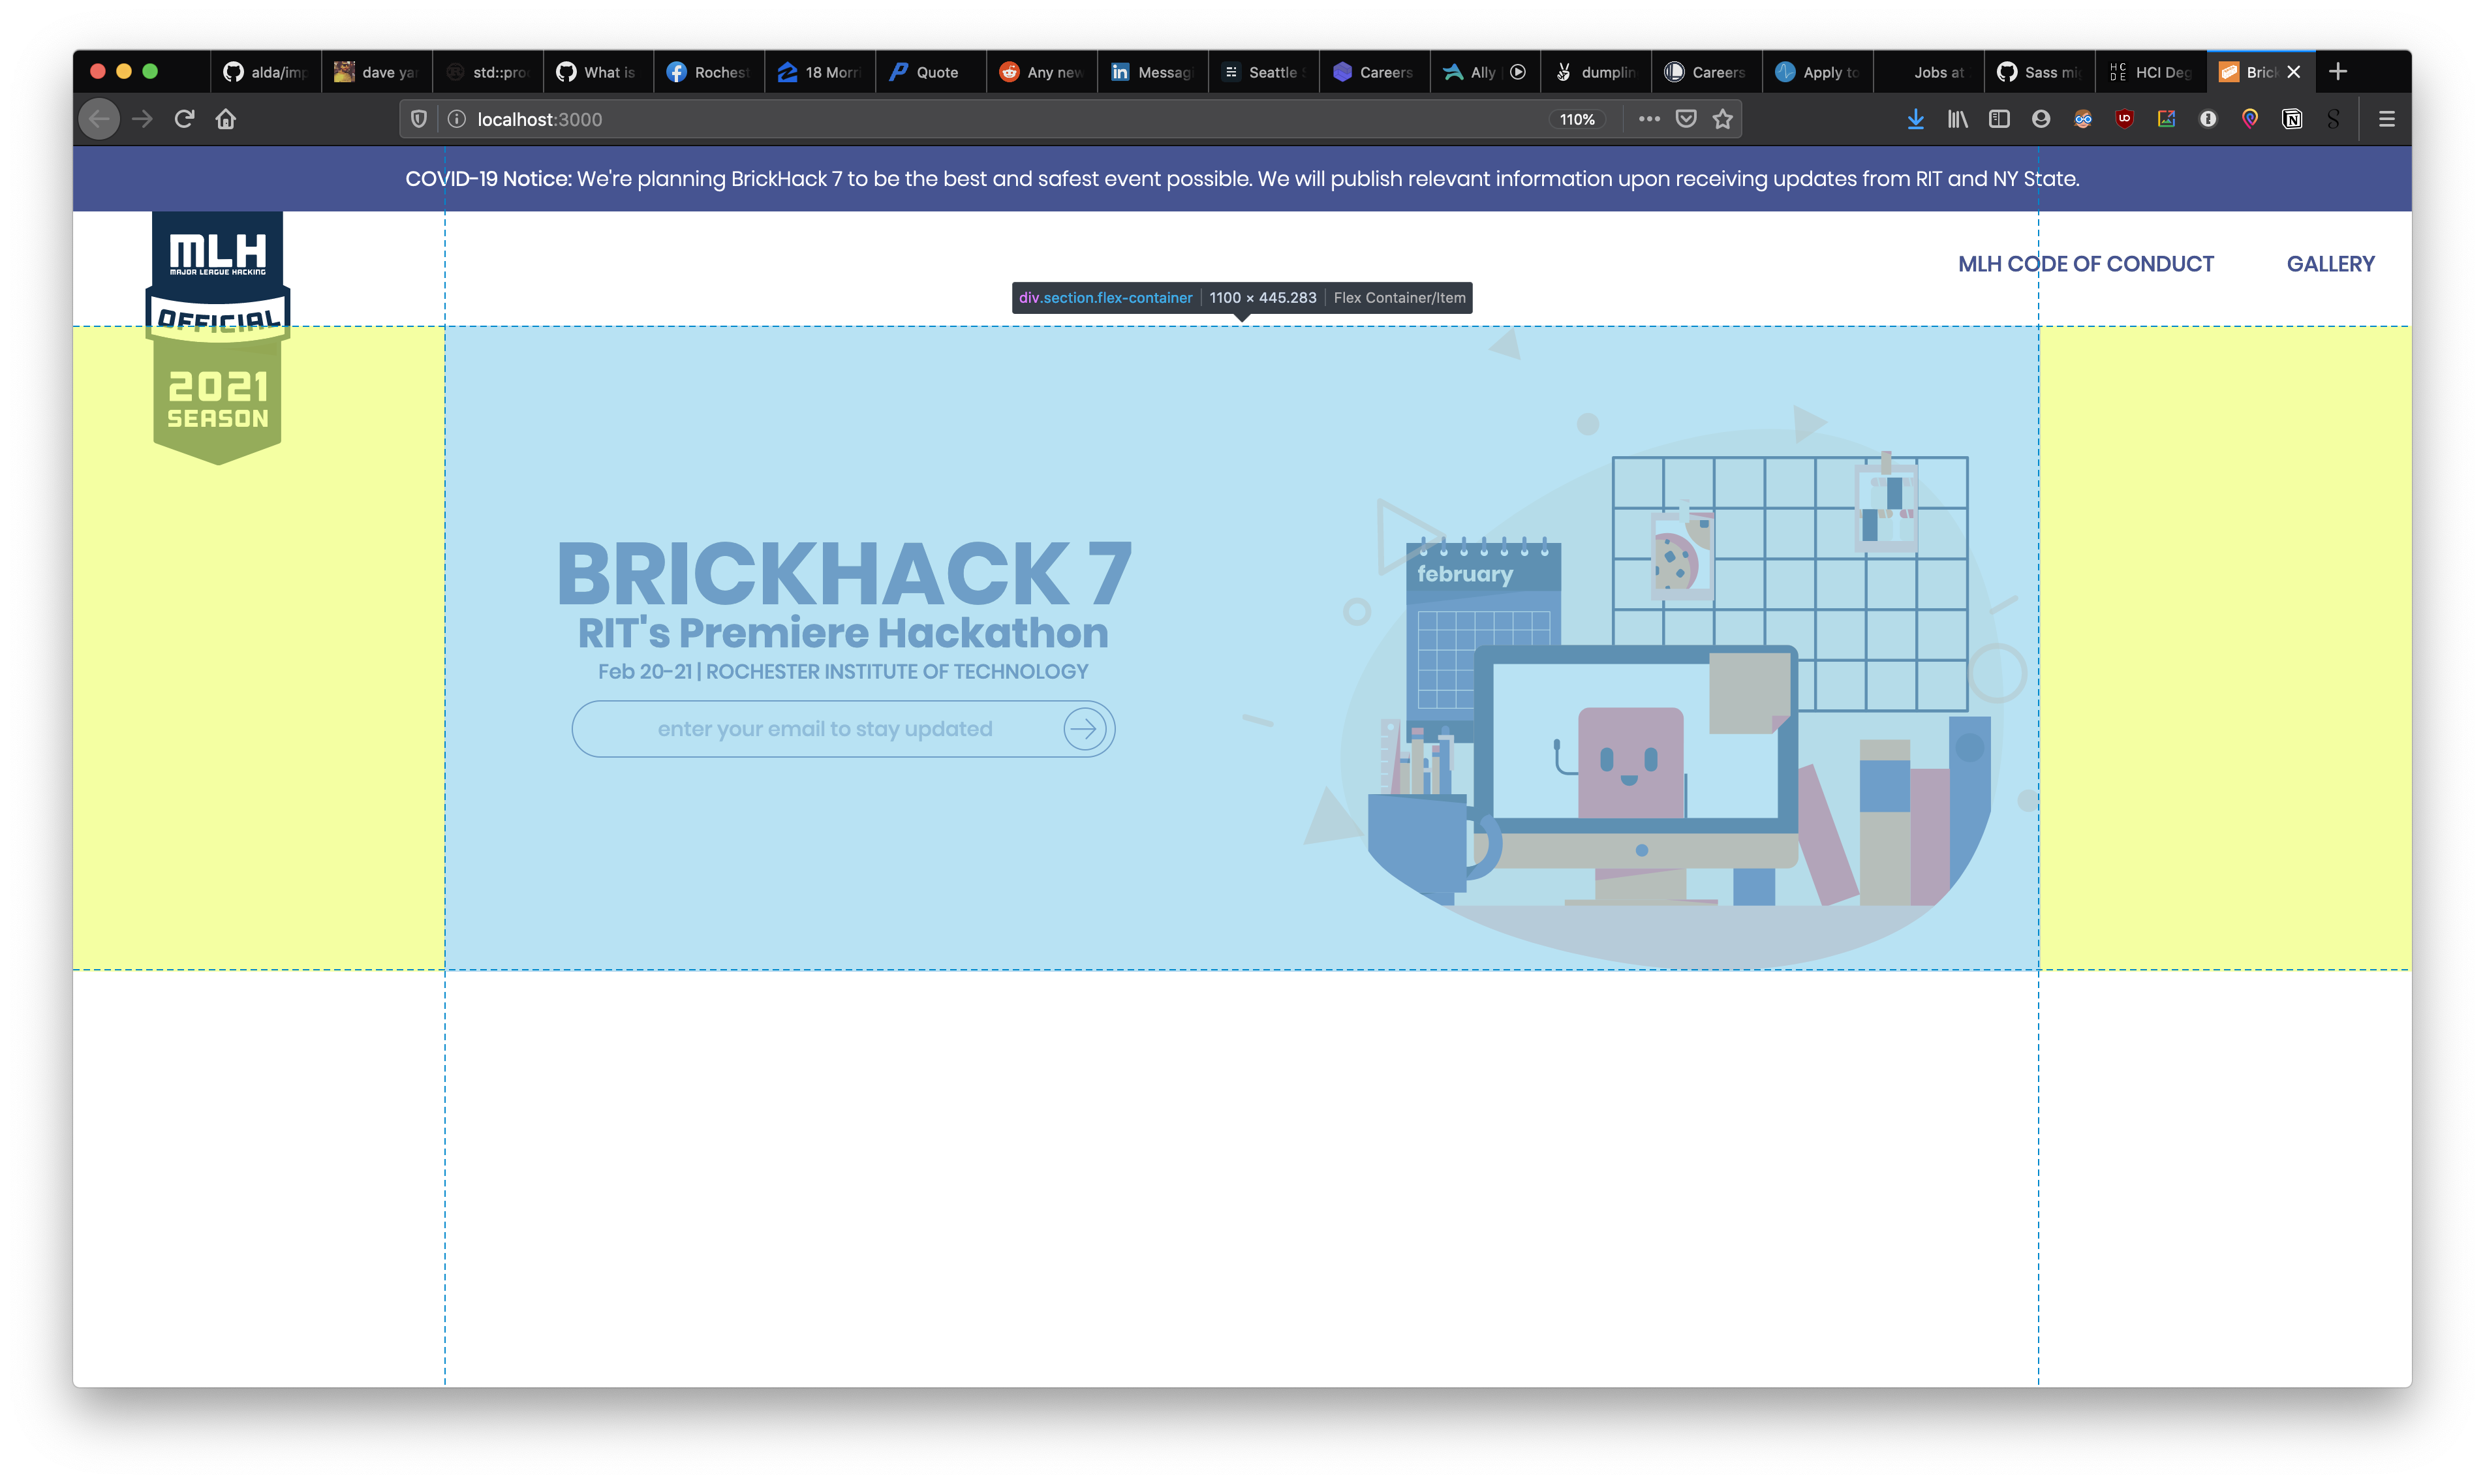Reset the 110% zoom level badge

(1577, 119)
